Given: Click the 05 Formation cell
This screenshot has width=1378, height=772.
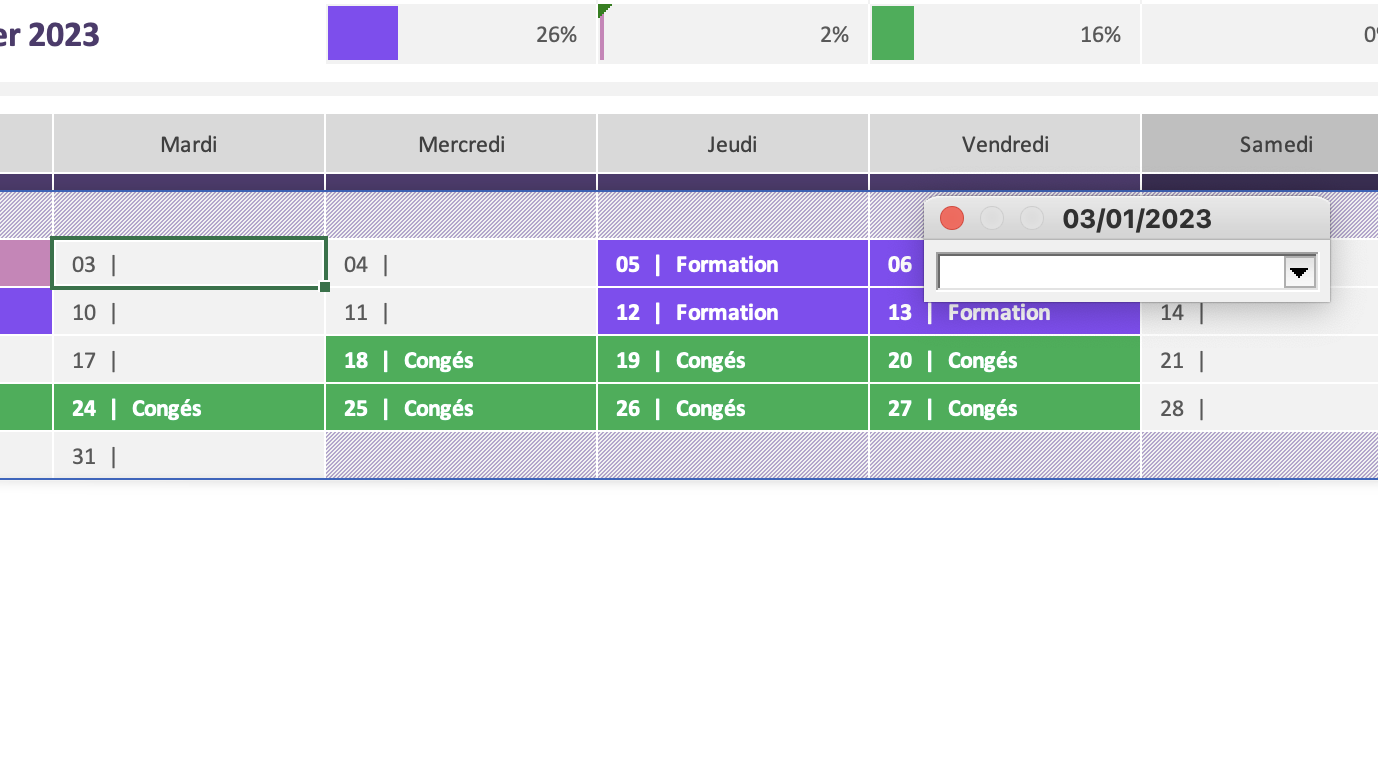Looking at the screenshot, I should (x=733, y=264).
